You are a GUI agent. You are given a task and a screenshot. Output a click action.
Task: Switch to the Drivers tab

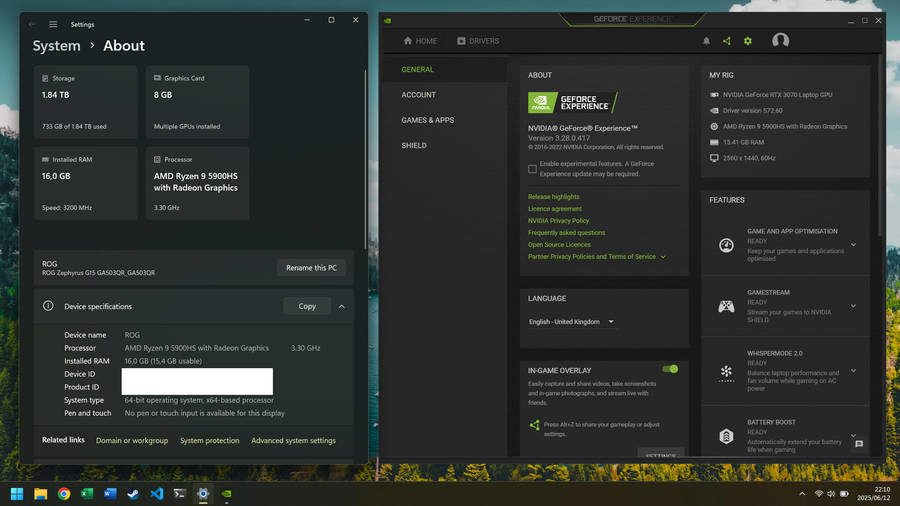pyautogui.click(x=477, y=41)
